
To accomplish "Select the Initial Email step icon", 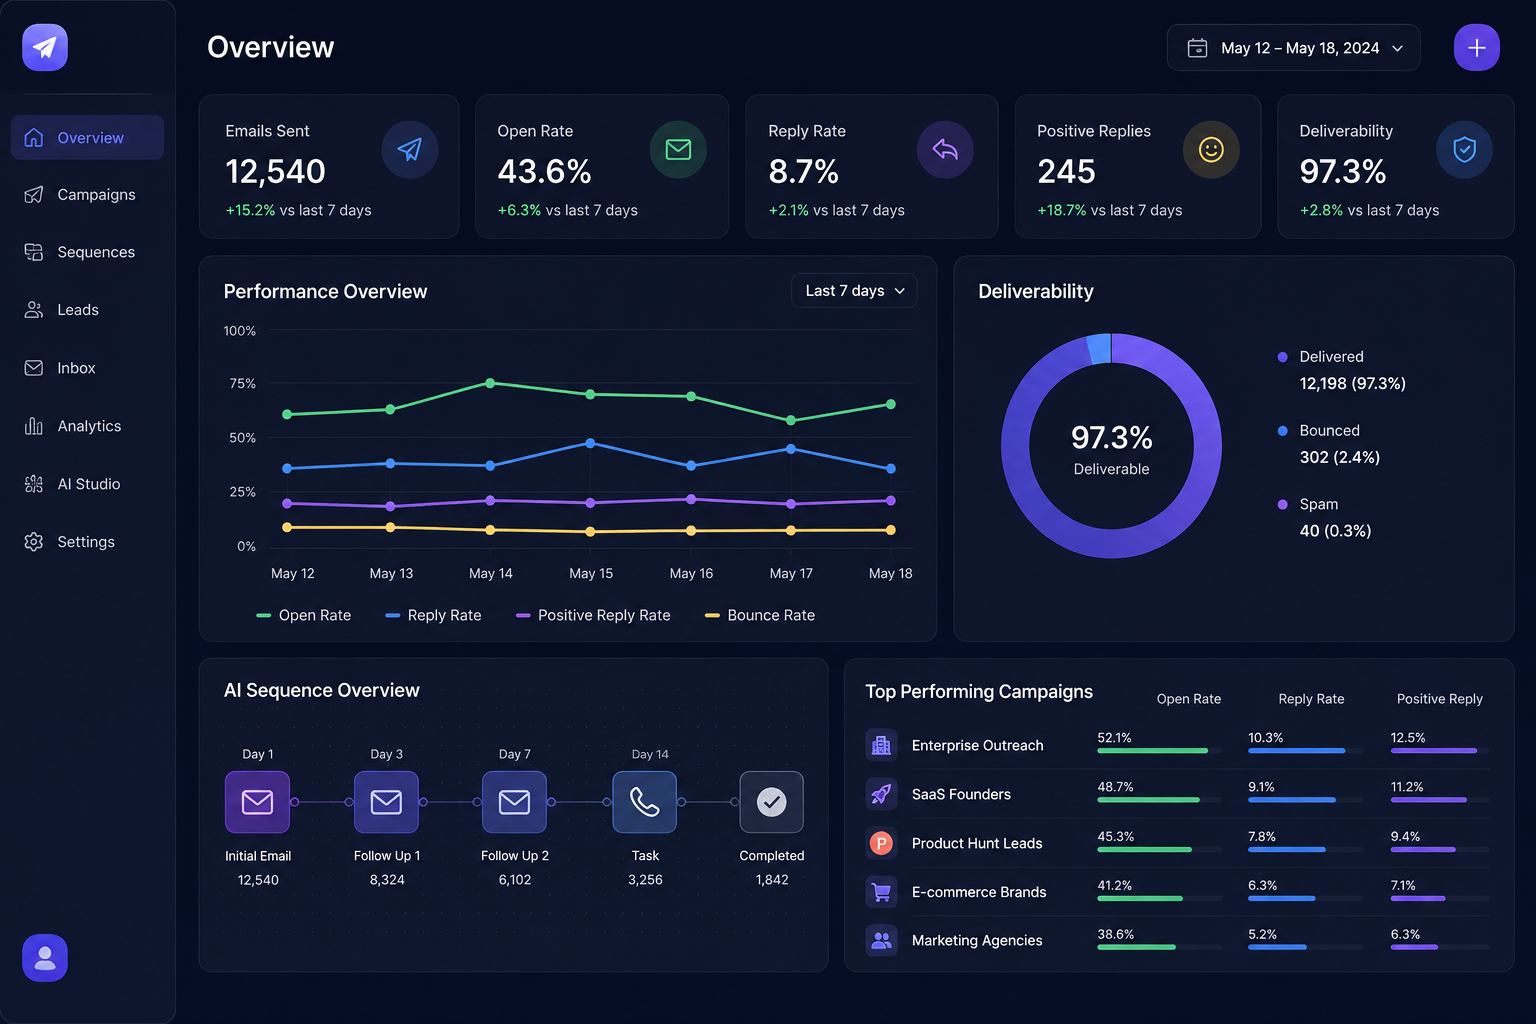I will (x=257, y=802).
